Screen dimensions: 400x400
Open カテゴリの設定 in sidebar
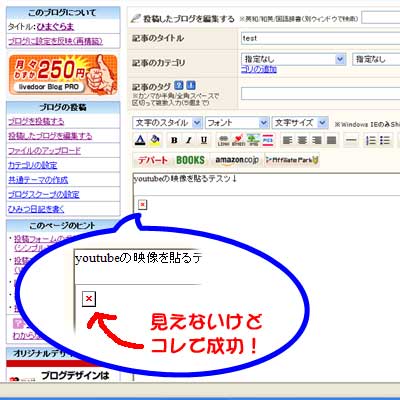click(x=33, y=165)
